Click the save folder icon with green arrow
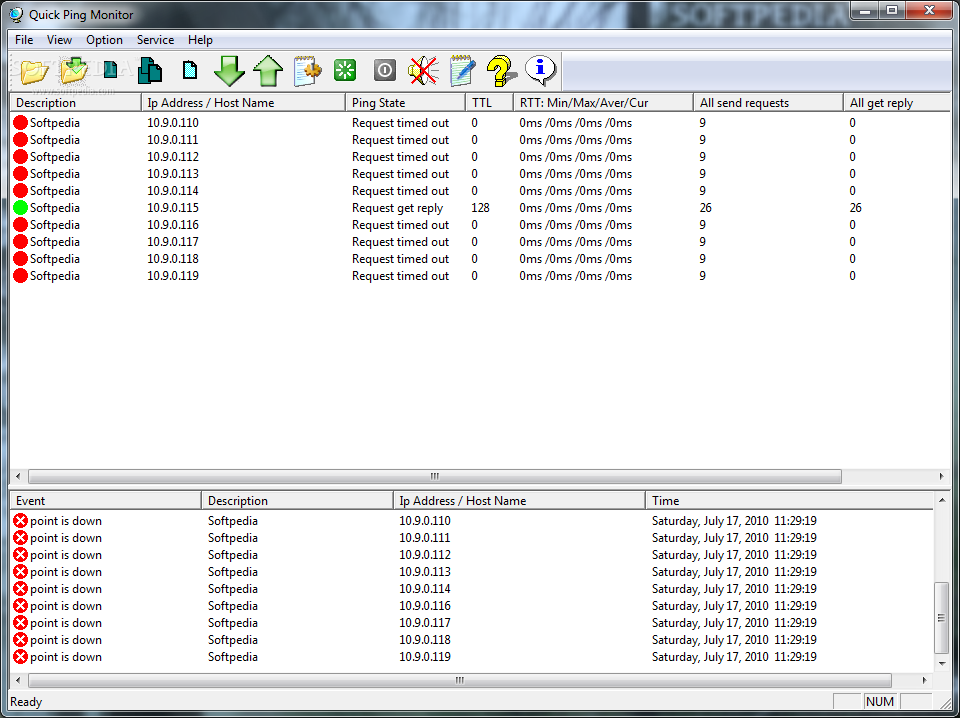Viewport: 960px width, 718px height. (74, 70)
